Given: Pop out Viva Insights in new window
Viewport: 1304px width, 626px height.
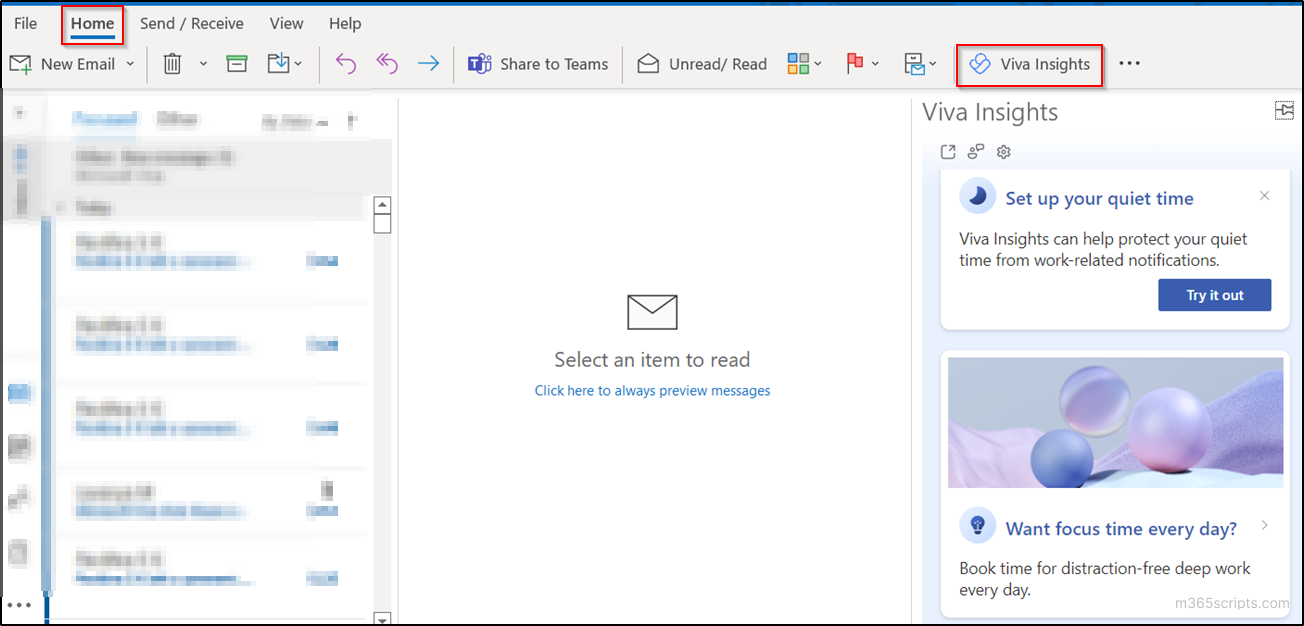Looking at the screenshot, I should click(x=948, y=151).
